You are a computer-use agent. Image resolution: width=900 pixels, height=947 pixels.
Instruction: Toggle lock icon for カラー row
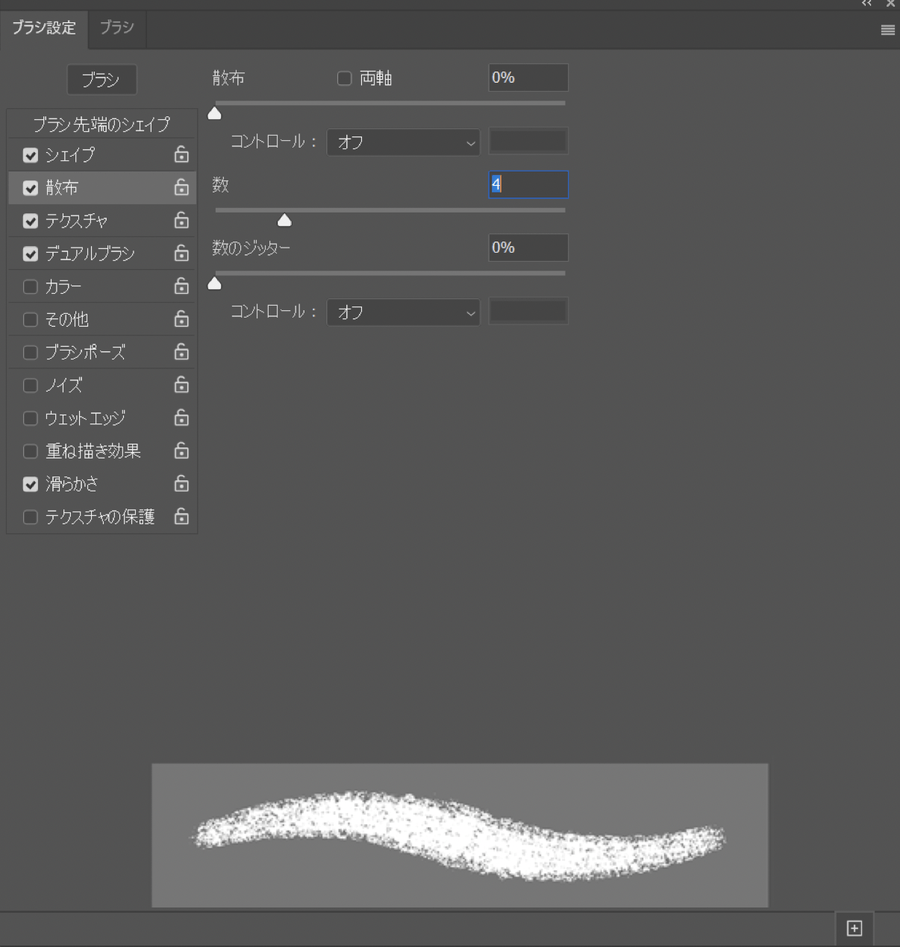coord(181,286)
